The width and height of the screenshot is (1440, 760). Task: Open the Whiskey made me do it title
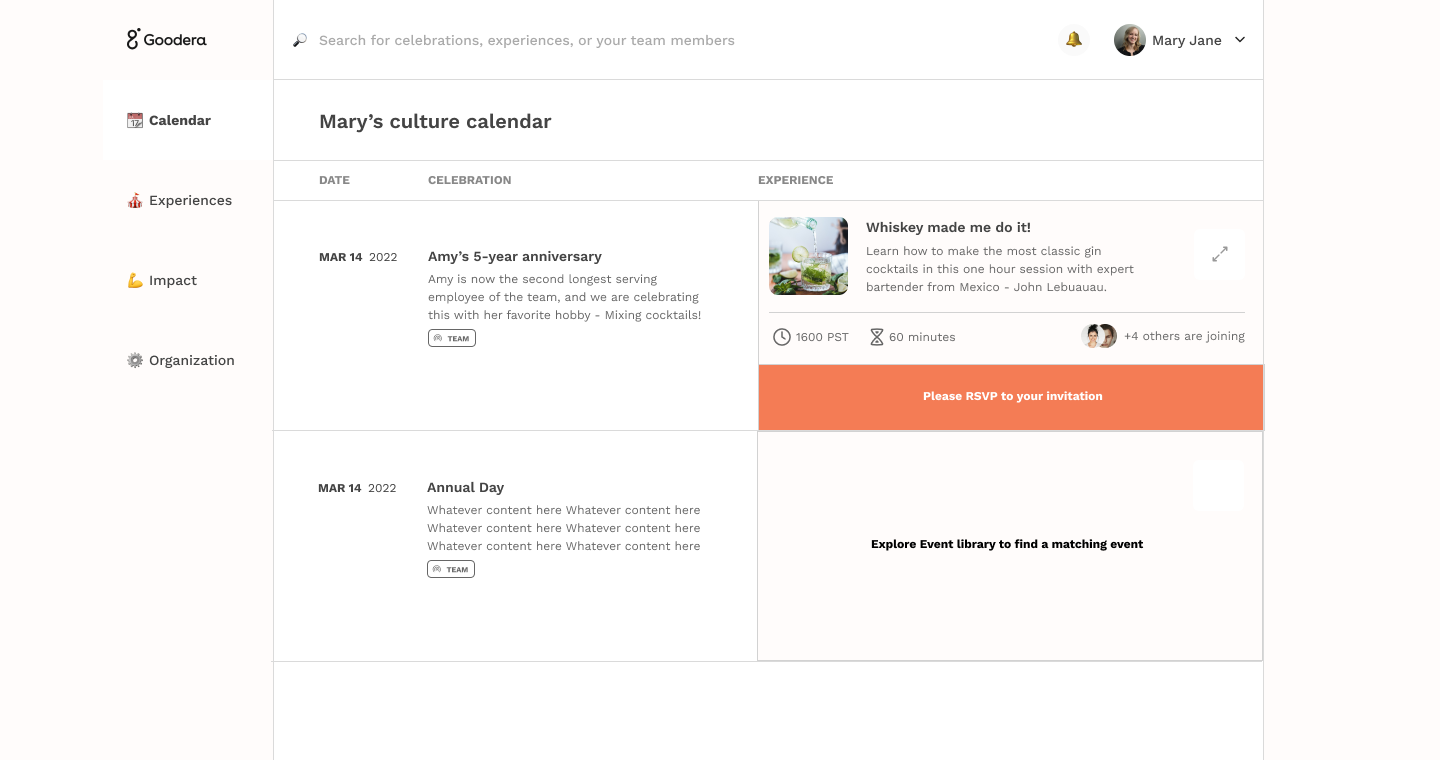(948, 227)
